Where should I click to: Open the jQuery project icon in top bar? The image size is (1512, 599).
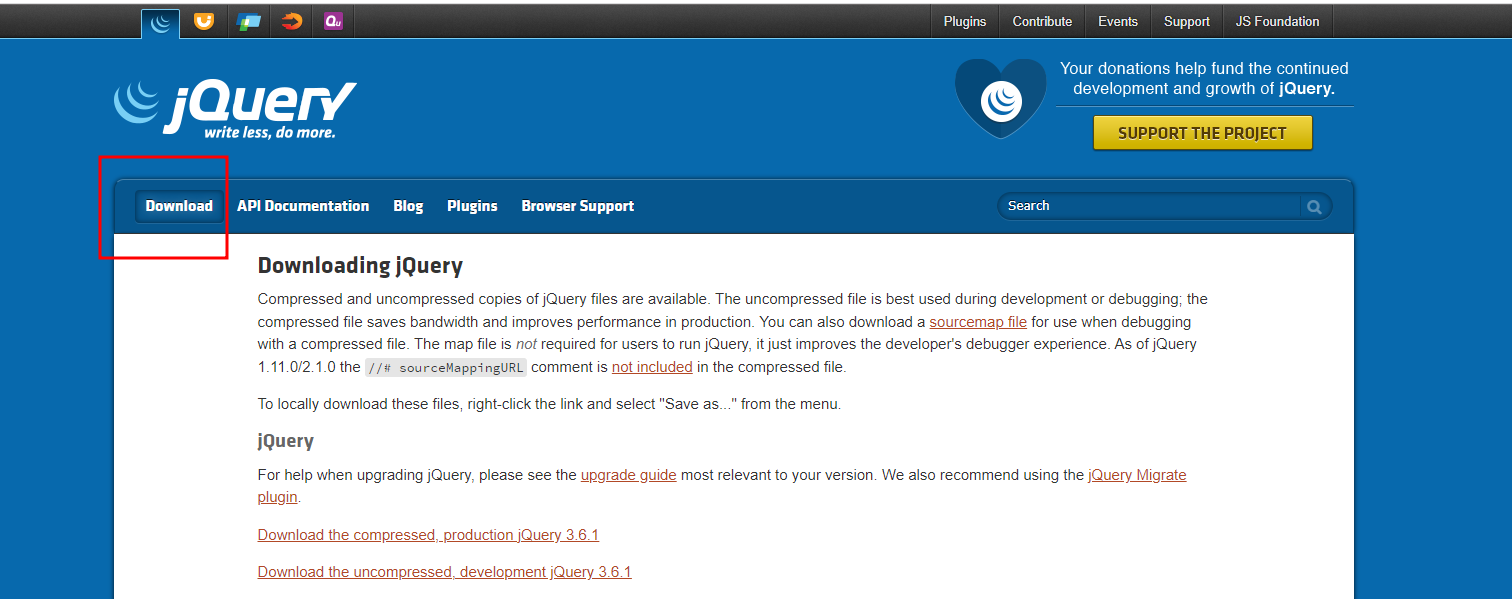coord(160,22)
